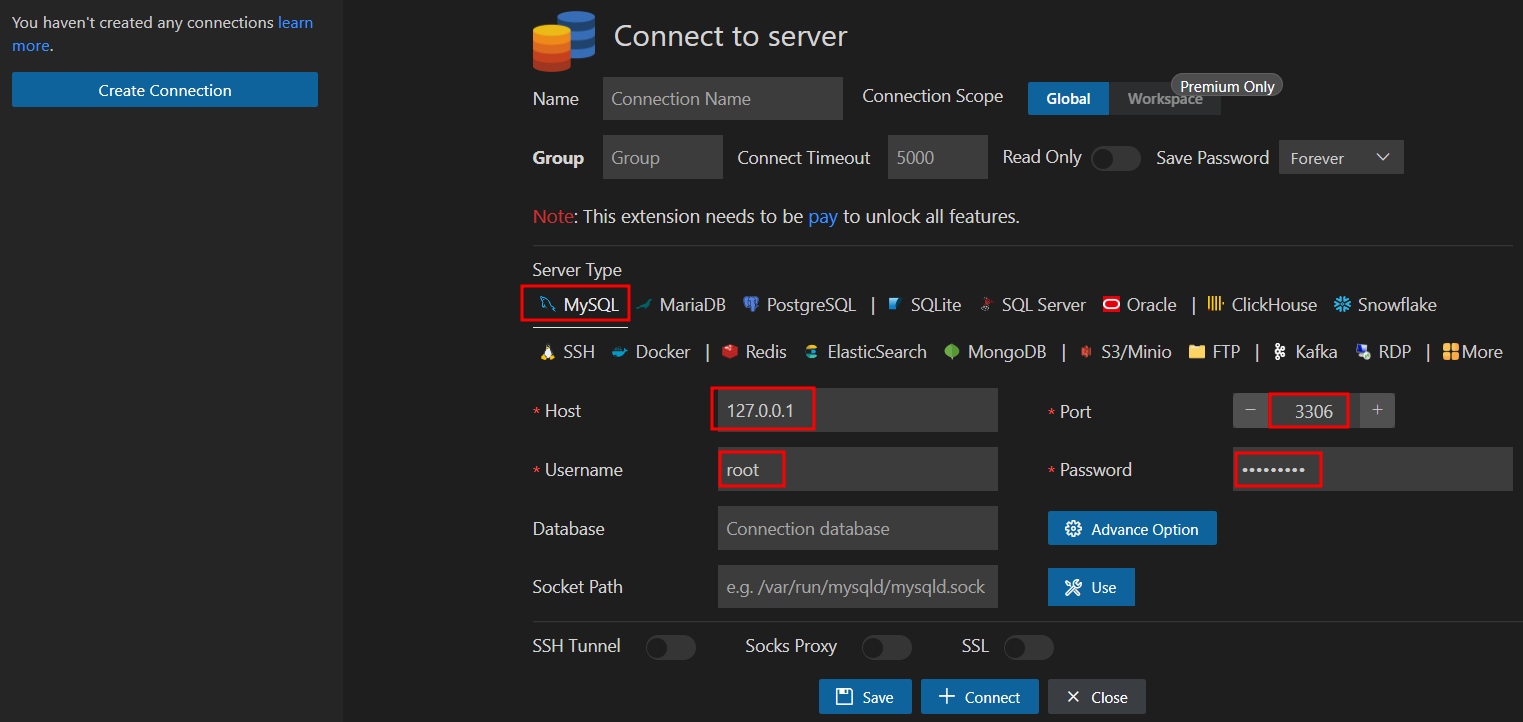1523x722 pixels.
Task: Select the Redis server type
Action: click(754, 352)
